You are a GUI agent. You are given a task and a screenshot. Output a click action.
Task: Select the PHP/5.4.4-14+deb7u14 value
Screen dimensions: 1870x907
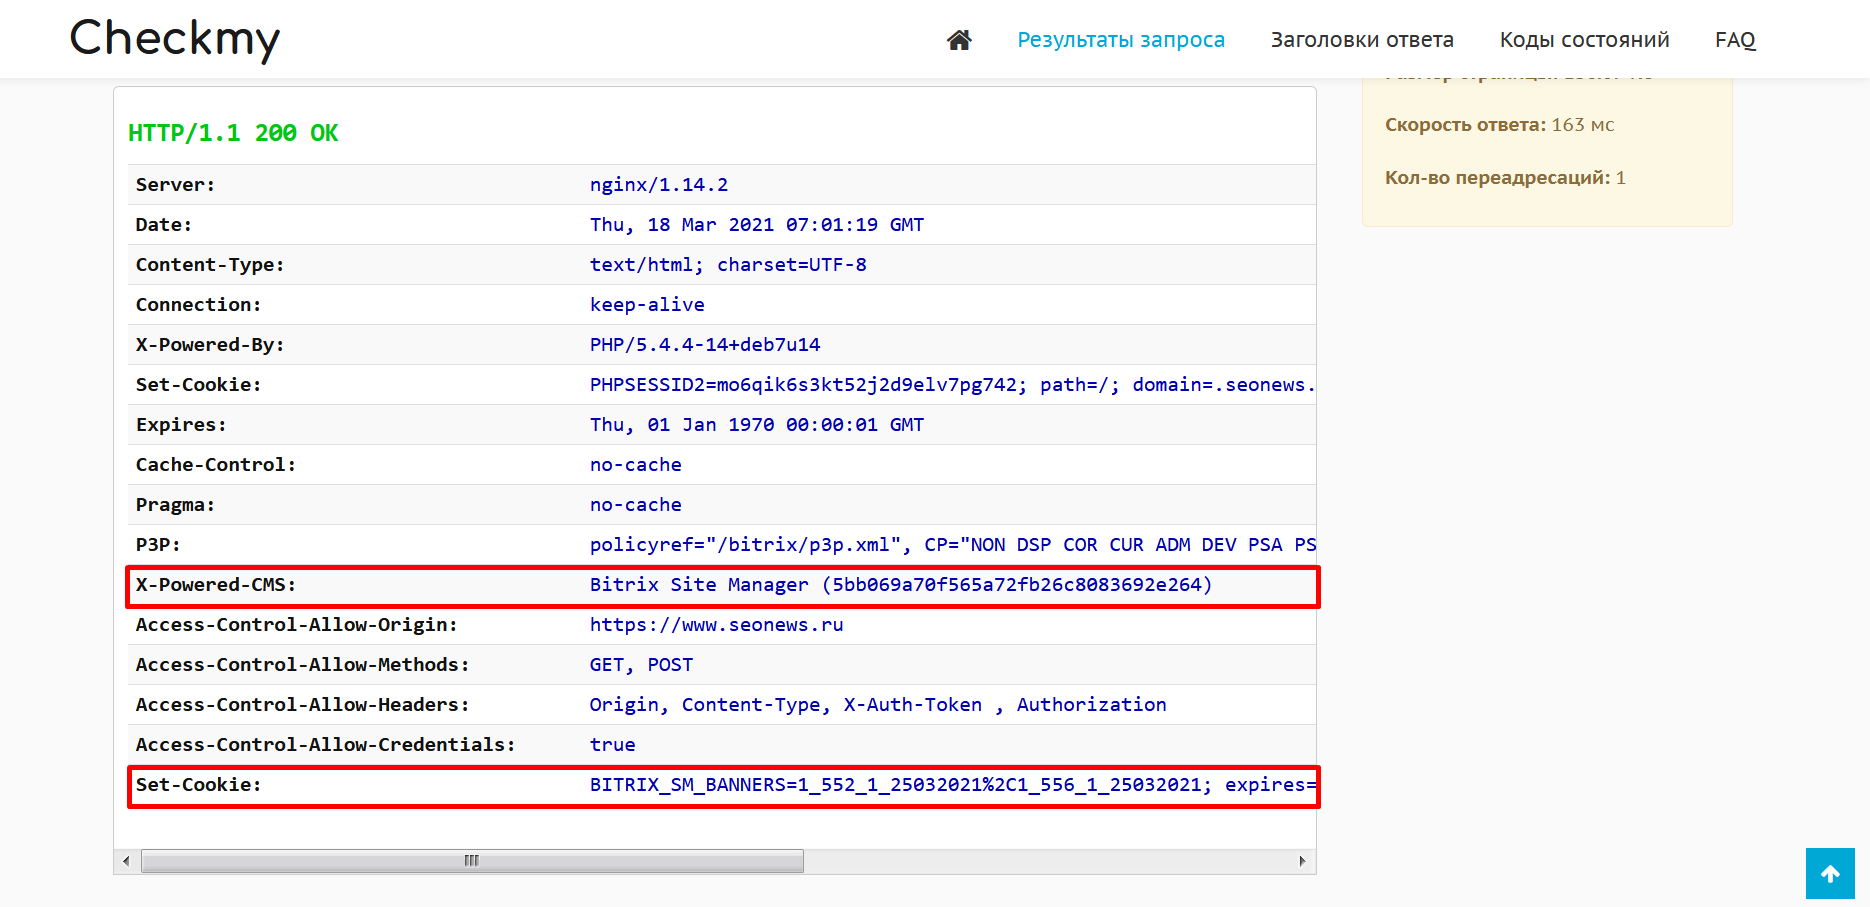[x=704, y=345]
